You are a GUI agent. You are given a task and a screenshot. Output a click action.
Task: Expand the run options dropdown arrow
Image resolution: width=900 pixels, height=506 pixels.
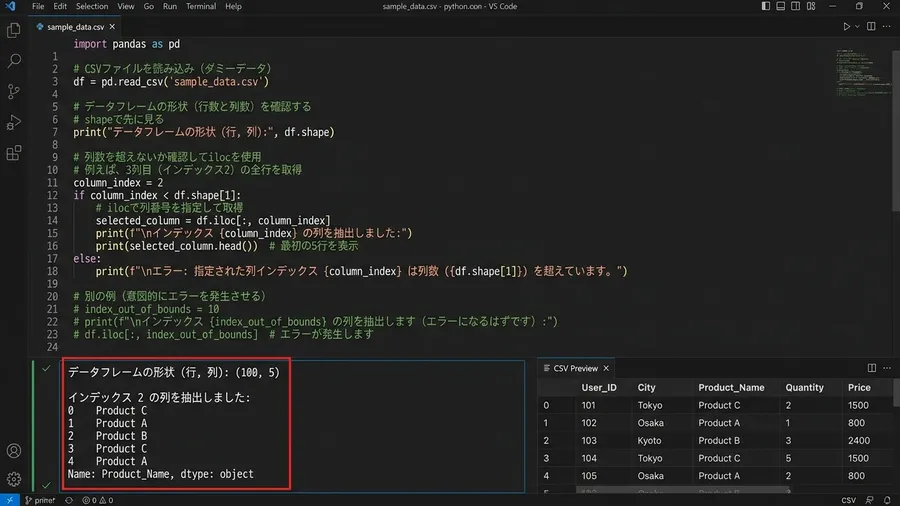[x=857, y=26]
